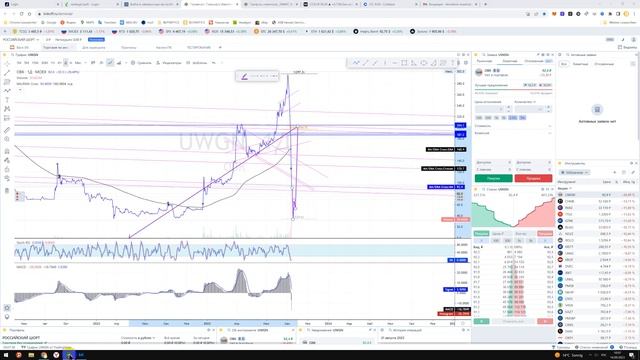This screenshot has width=640, height=360.
Task: Click the pencil edit icon in instruments panel
Action: [x=633, y=173]
